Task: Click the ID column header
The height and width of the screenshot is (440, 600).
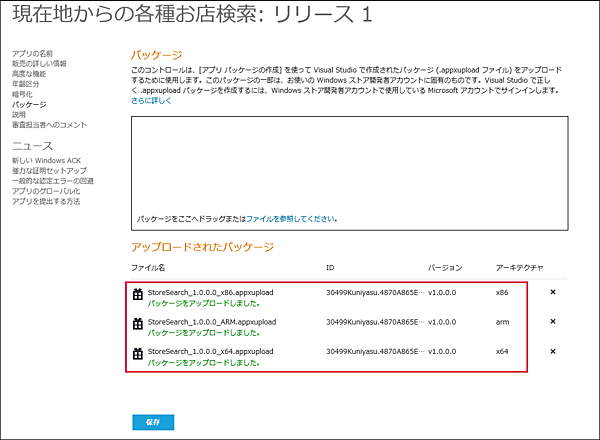Action: (330, 268)
